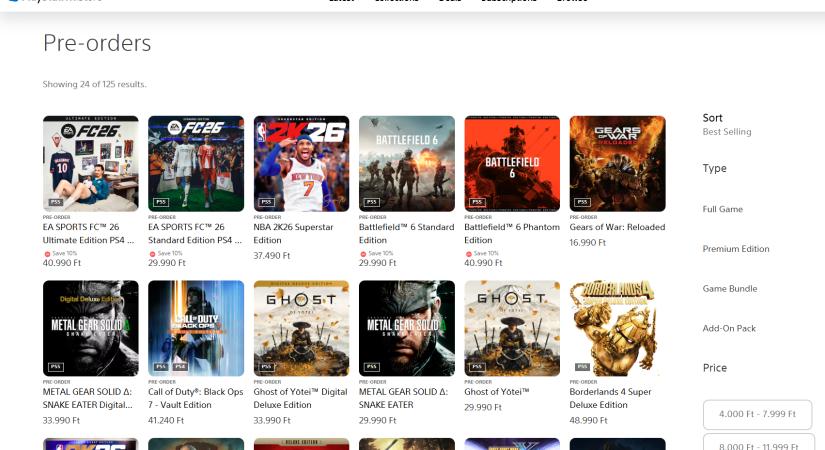Click the Save 10% badge under Battlefield 6 Phantom Edition

coord(482,253)
